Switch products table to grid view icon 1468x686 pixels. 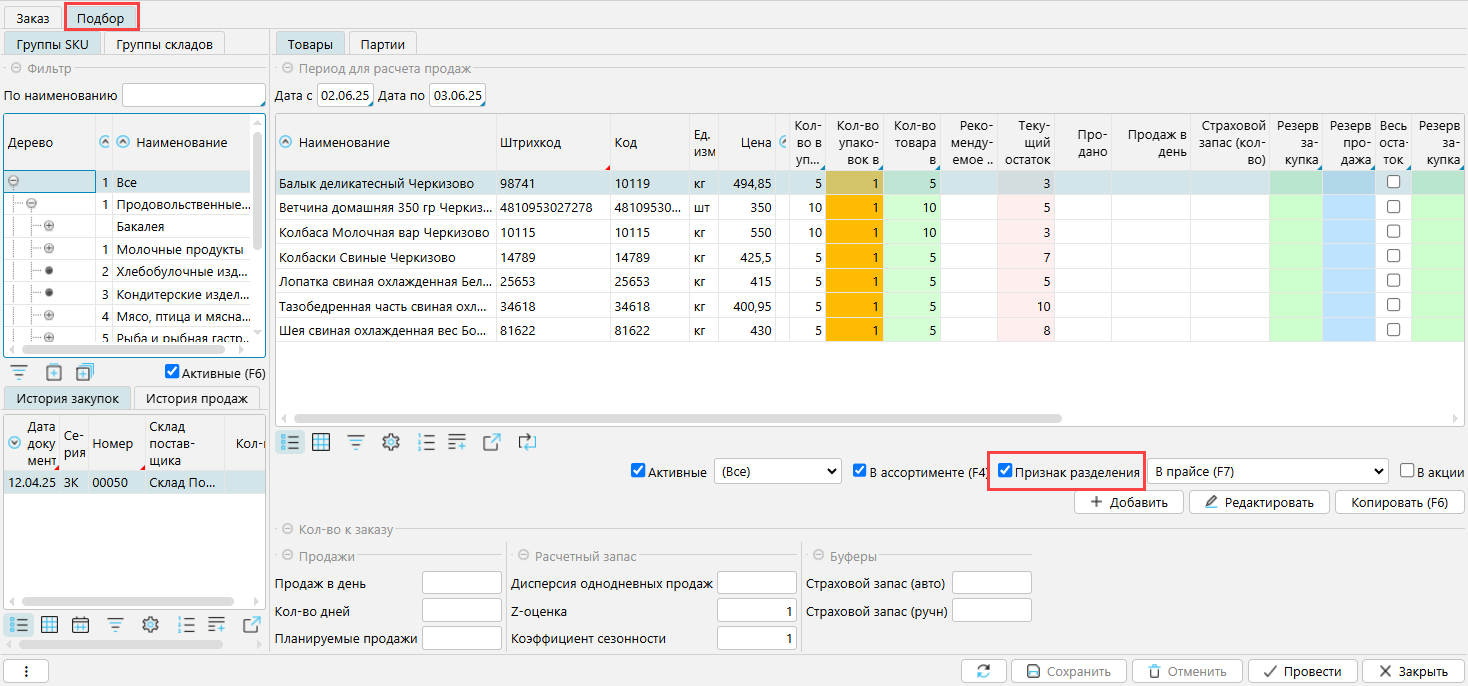(321, 442)
